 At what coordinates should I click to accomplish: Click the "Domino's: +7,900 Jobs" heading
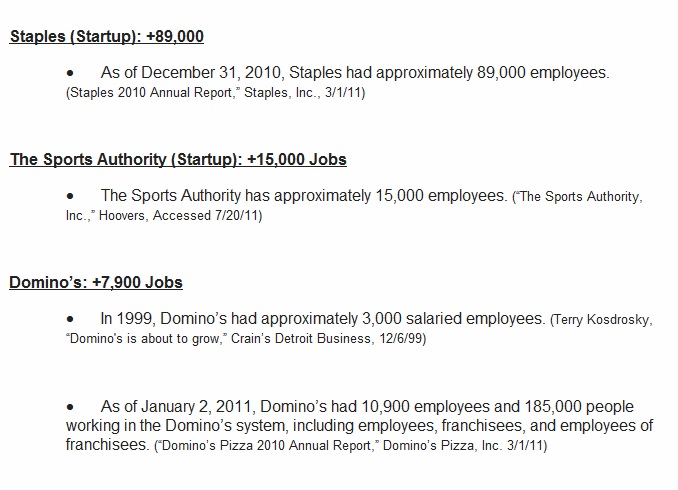96,282
